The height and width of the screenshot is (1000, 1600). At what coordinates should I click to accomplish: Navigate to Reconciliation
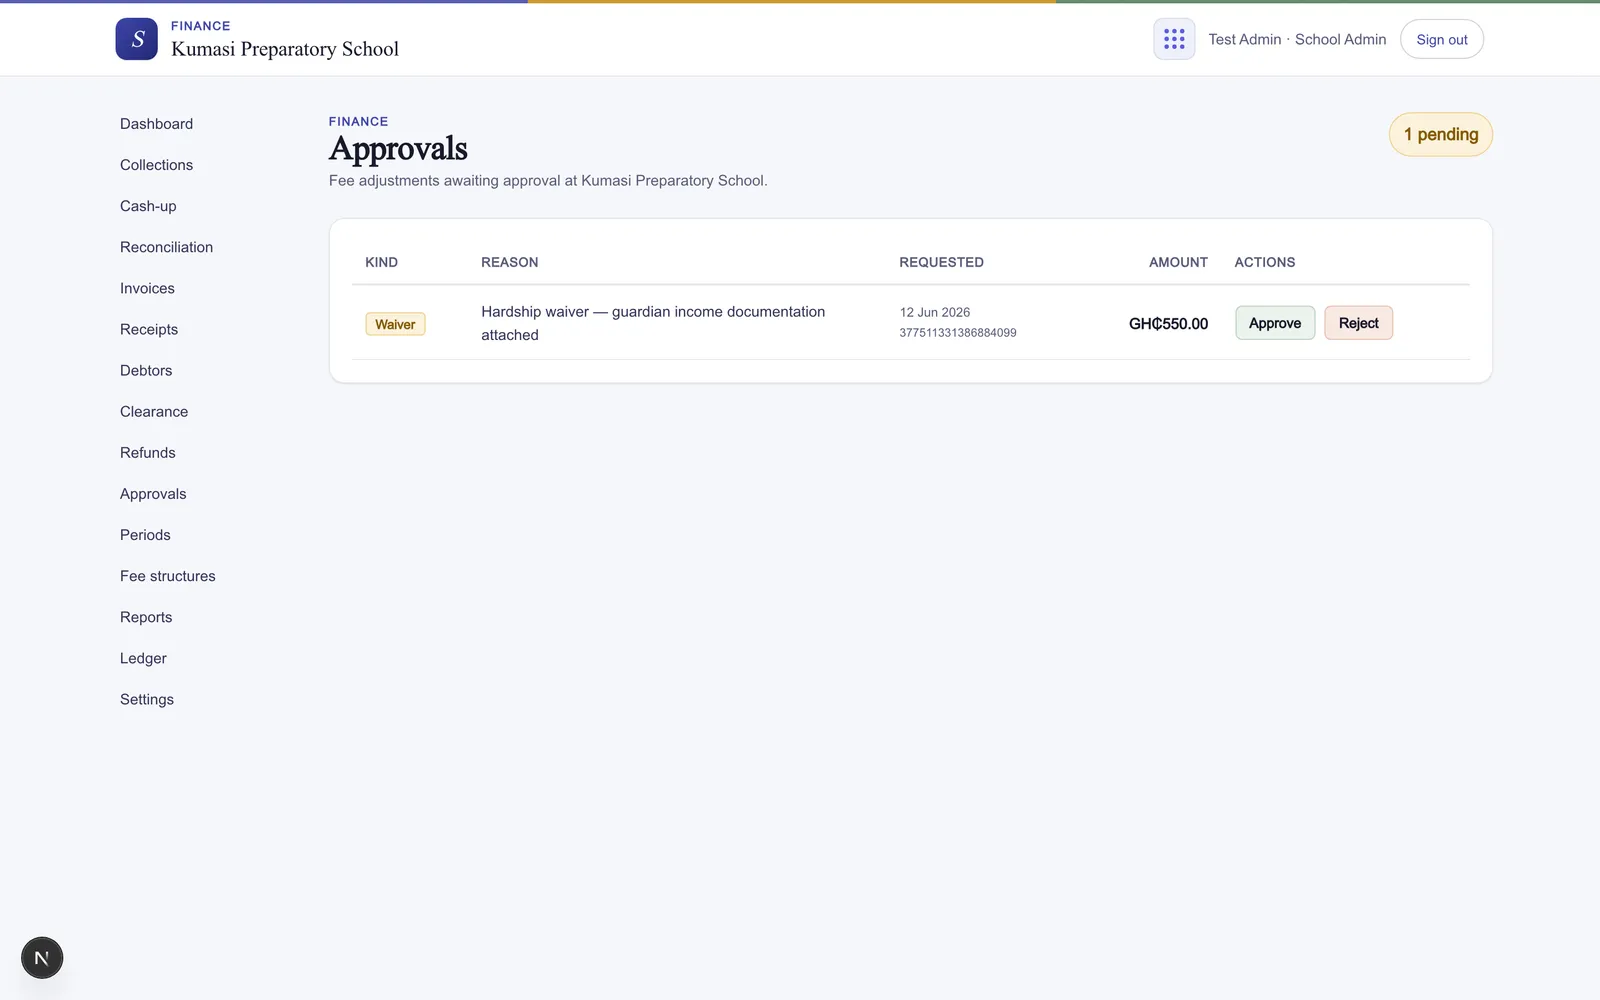point(166,247)
